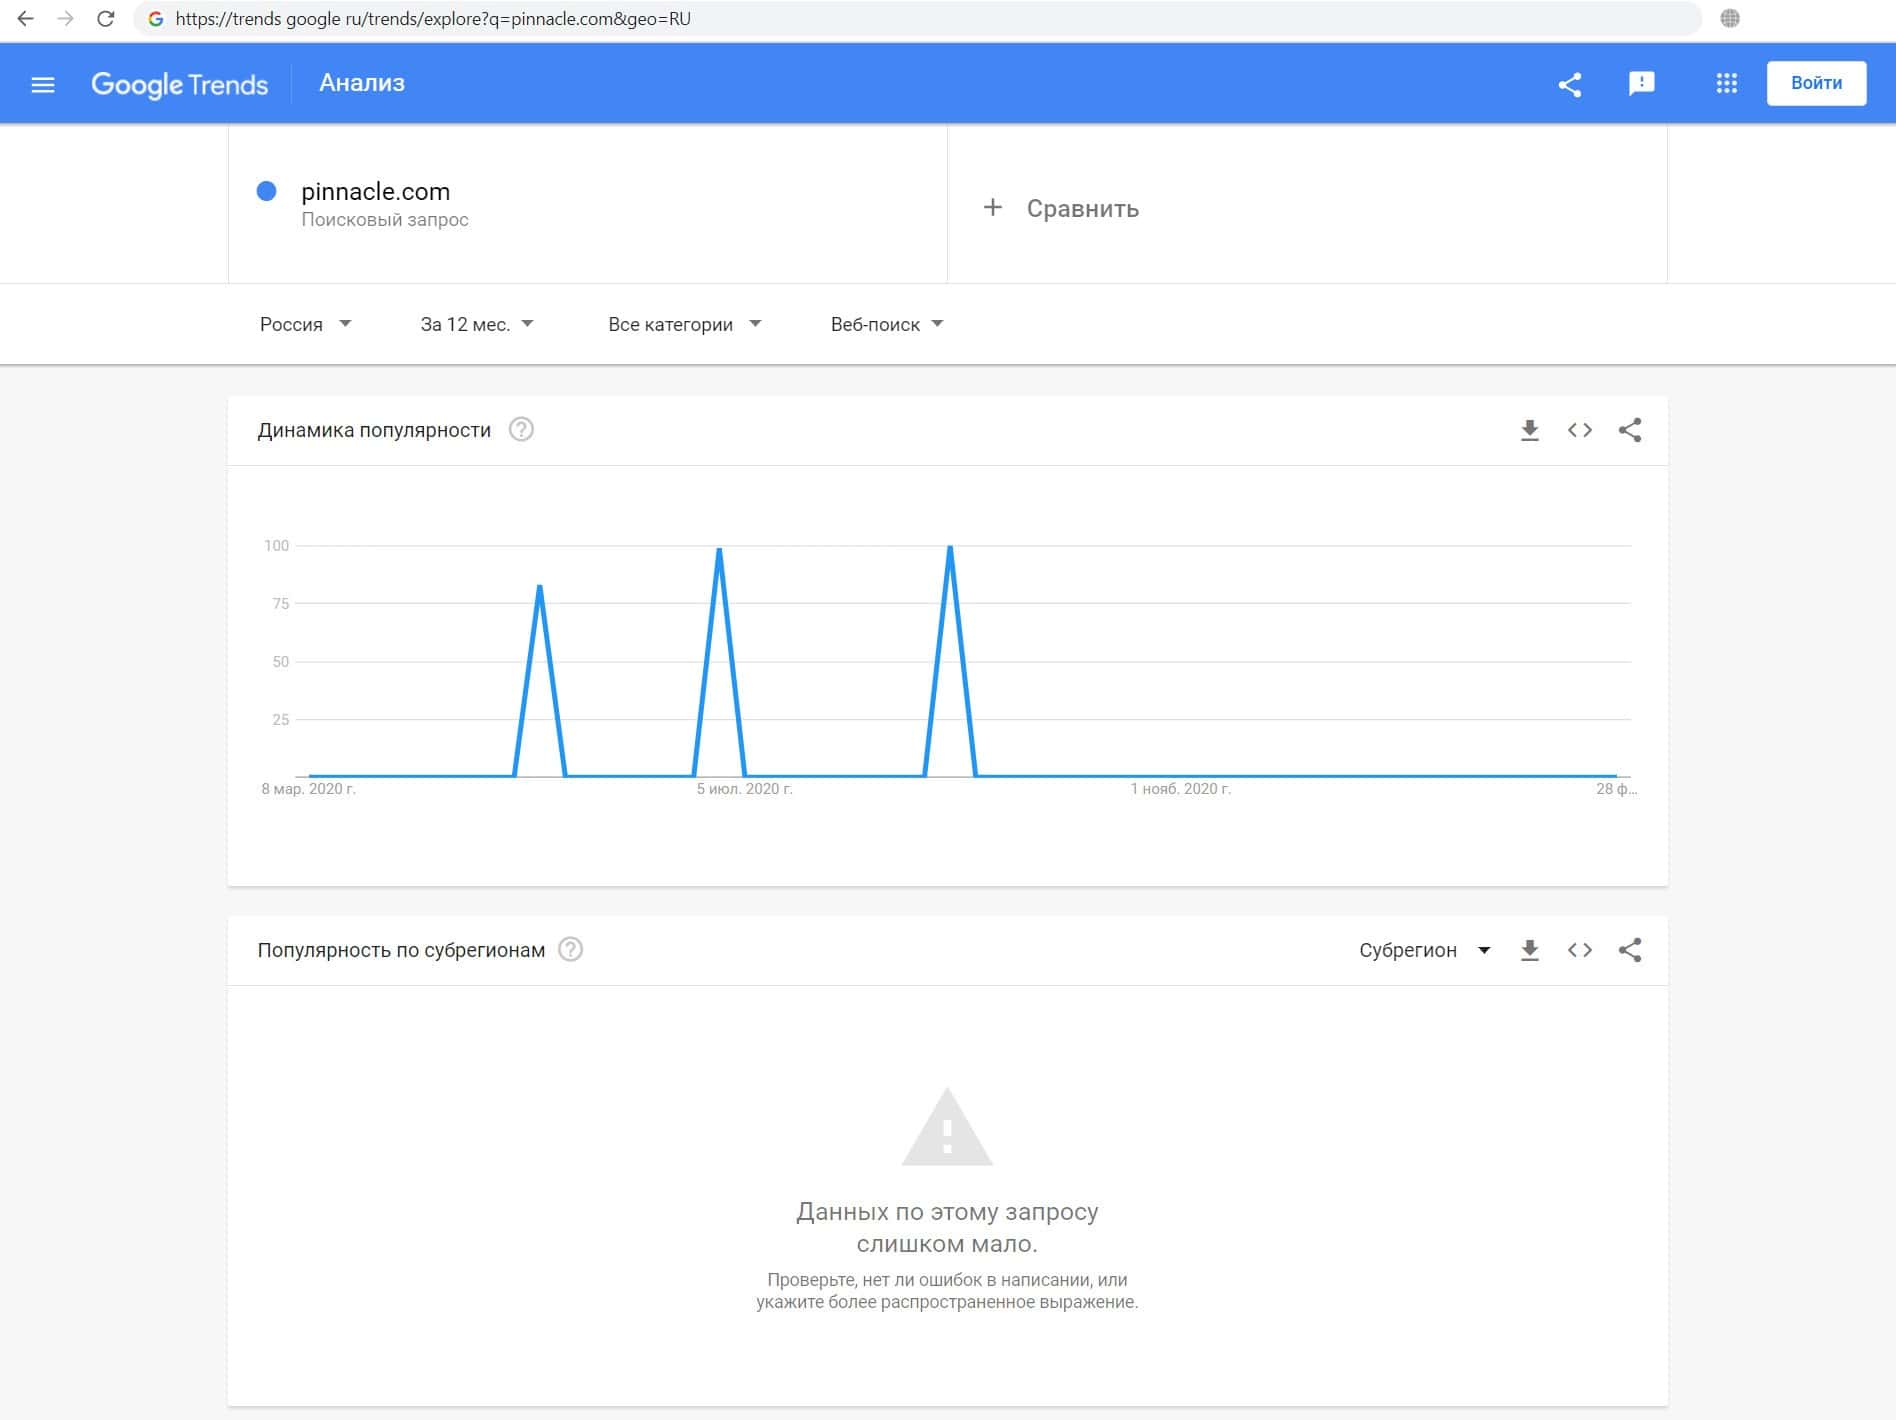
Task: Add a comparison term with Сравнить
Action: pyautogui.click(x=1061, y=208)
